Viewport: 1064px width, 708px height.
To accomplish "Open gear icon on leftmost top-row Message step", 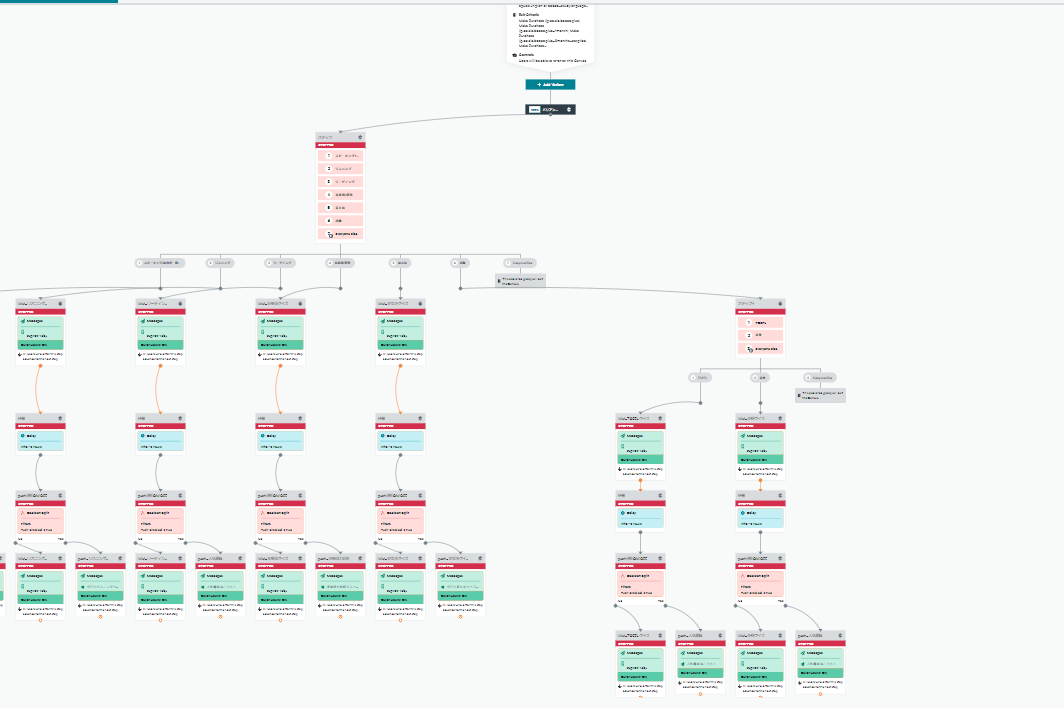I will [x=59, y=303].
